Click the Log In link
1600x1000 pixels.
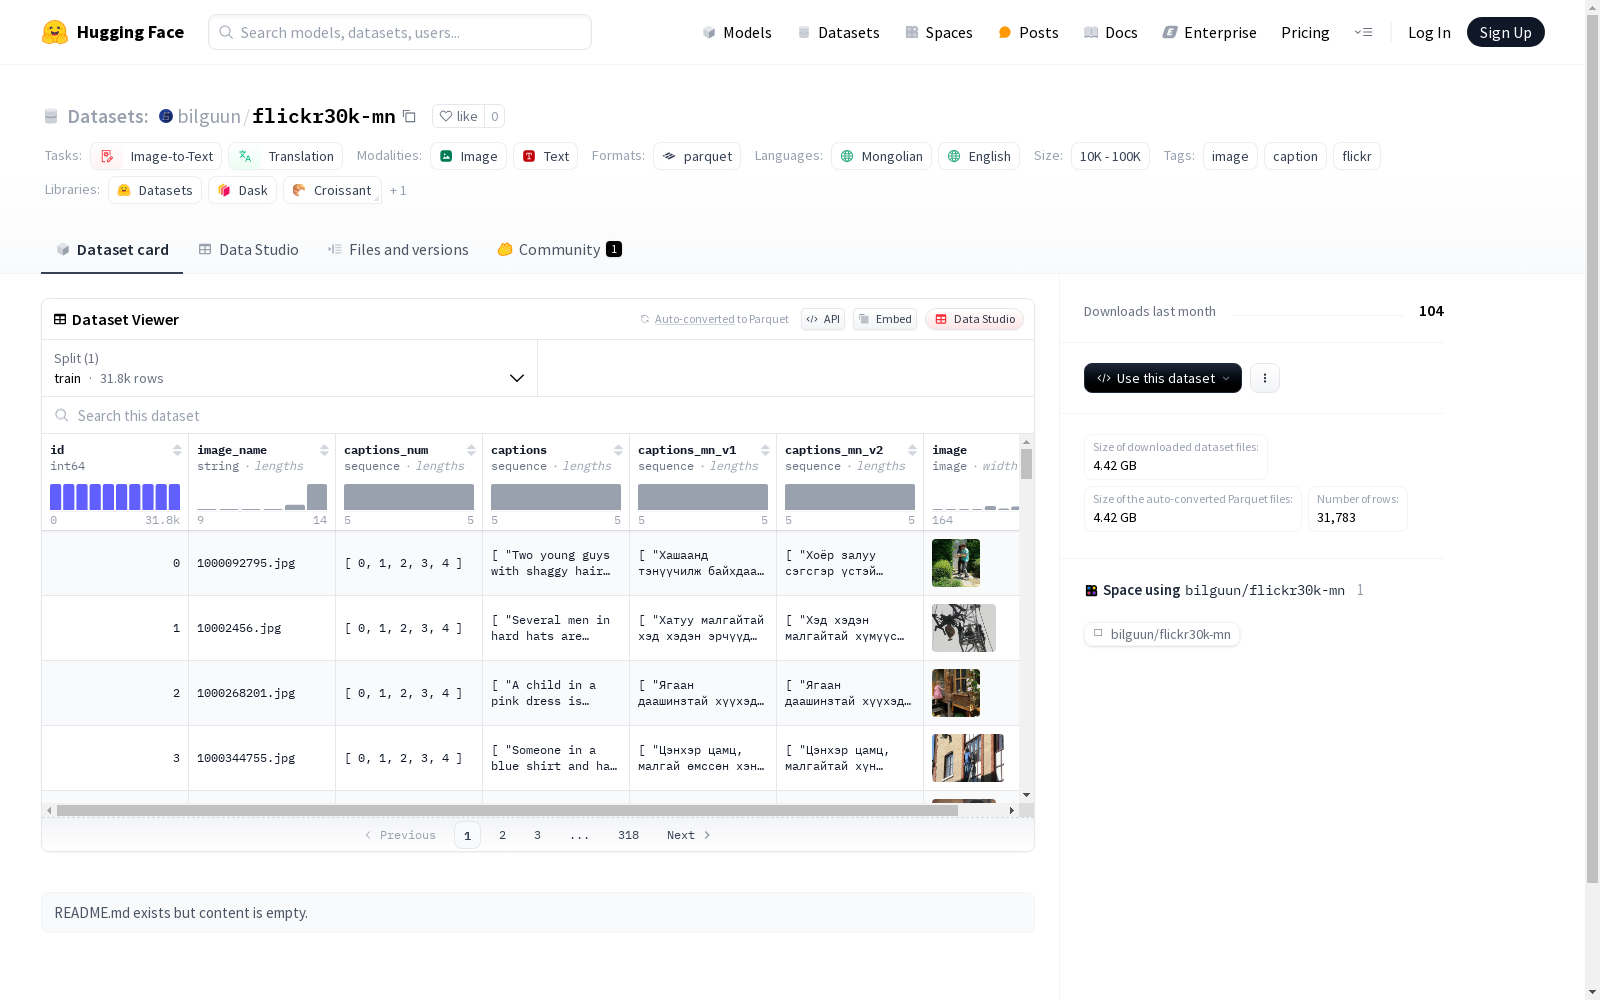click(1429, 32)
